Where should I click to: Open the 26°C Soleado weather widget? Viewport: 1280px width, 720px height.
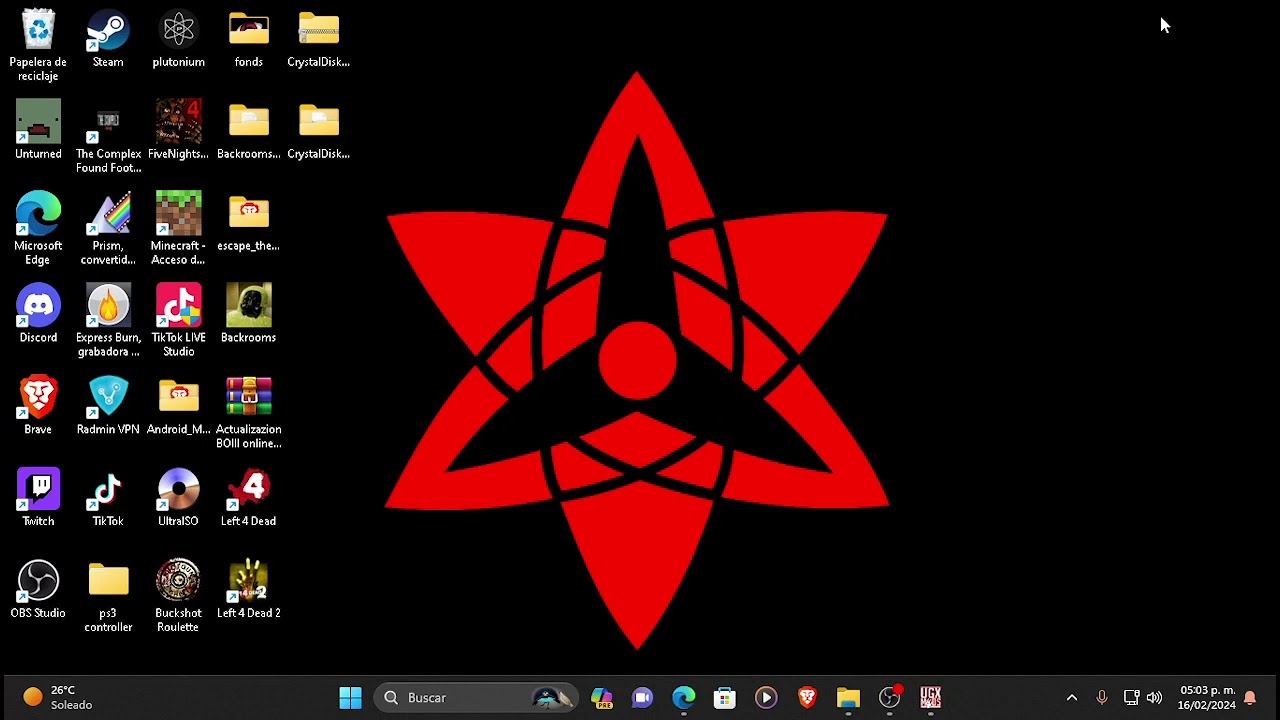click(59, 698)
